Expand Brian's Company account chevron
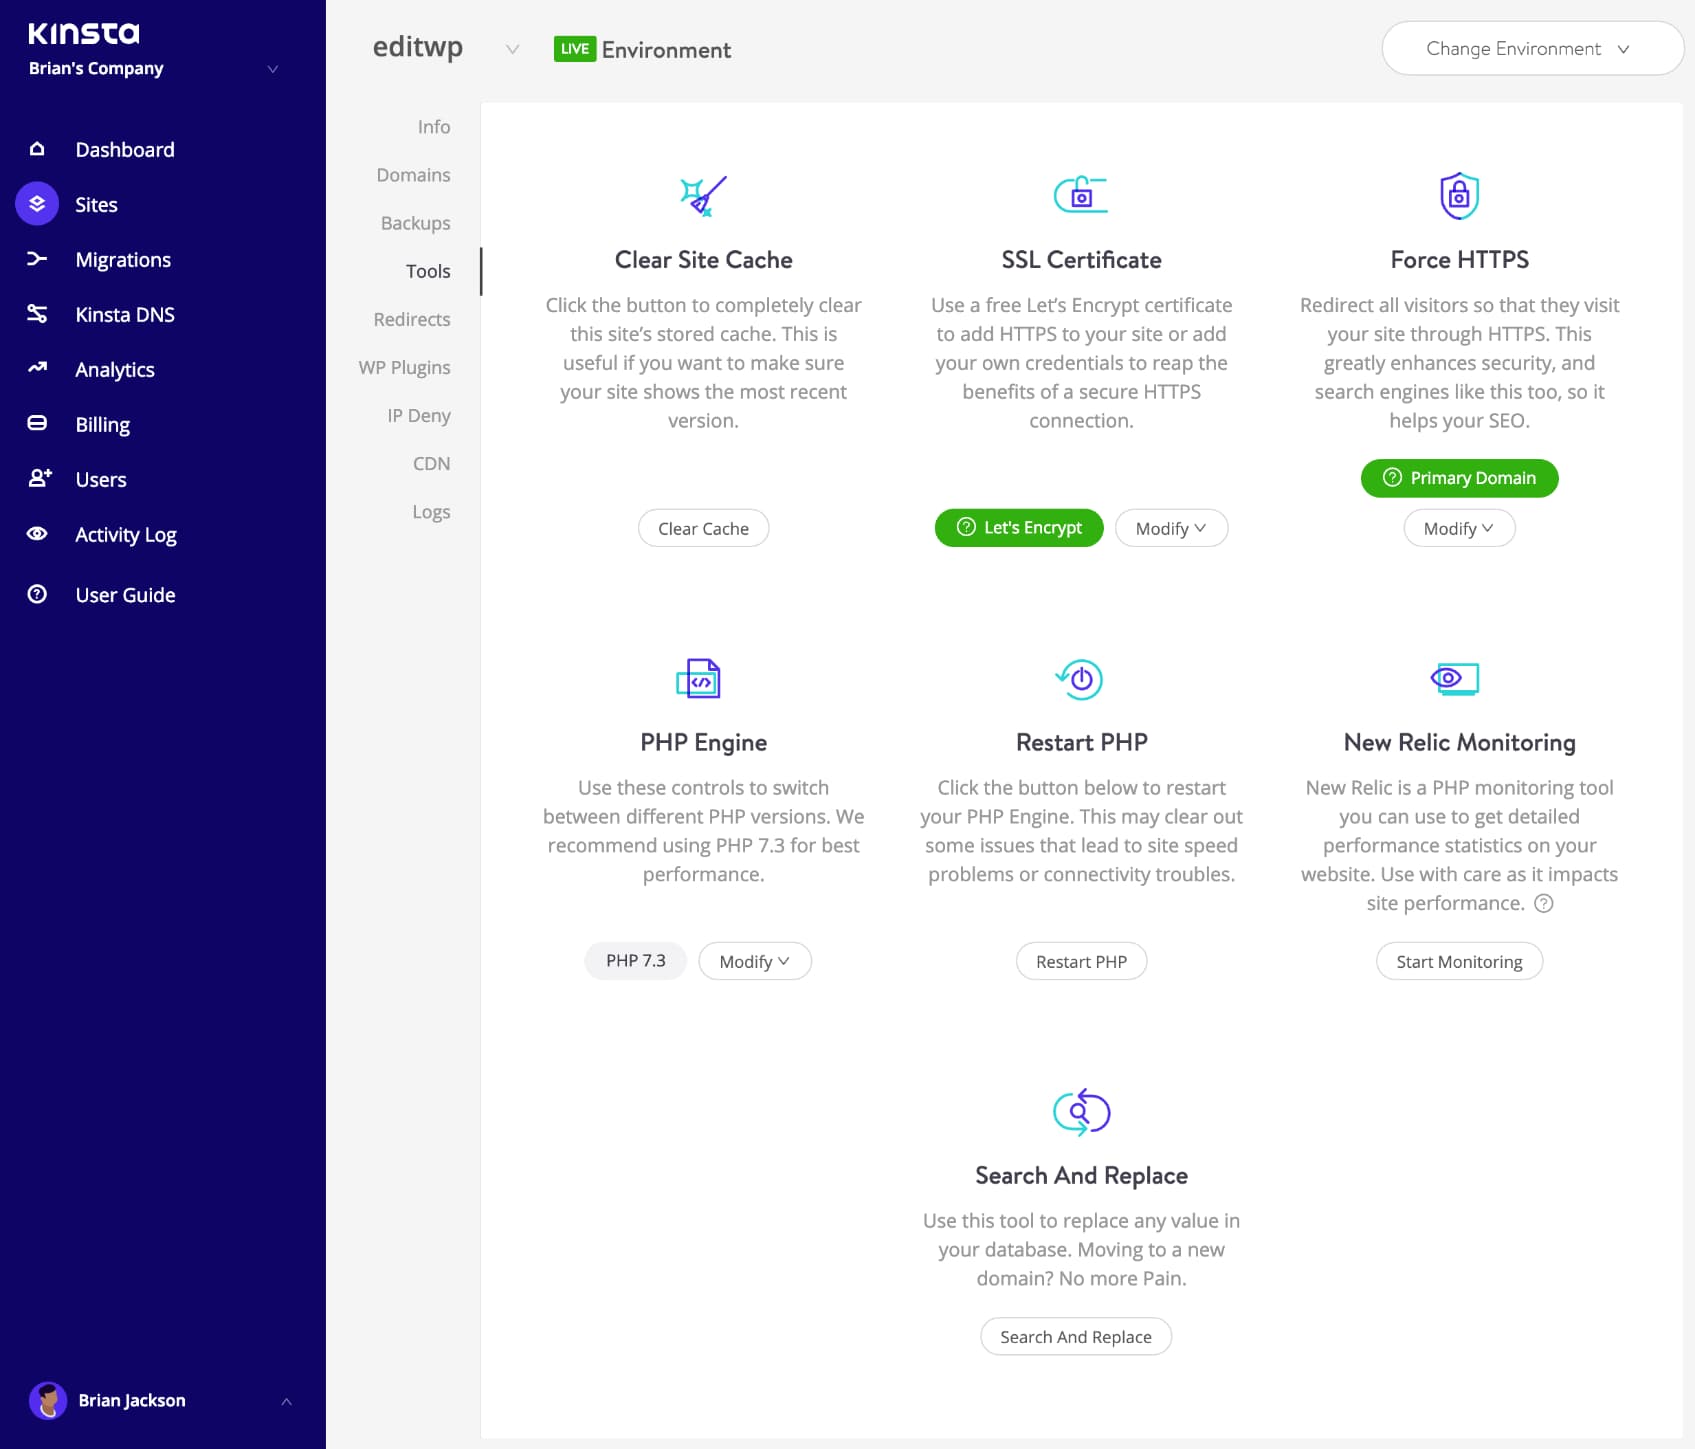 (x=273, y=69)
